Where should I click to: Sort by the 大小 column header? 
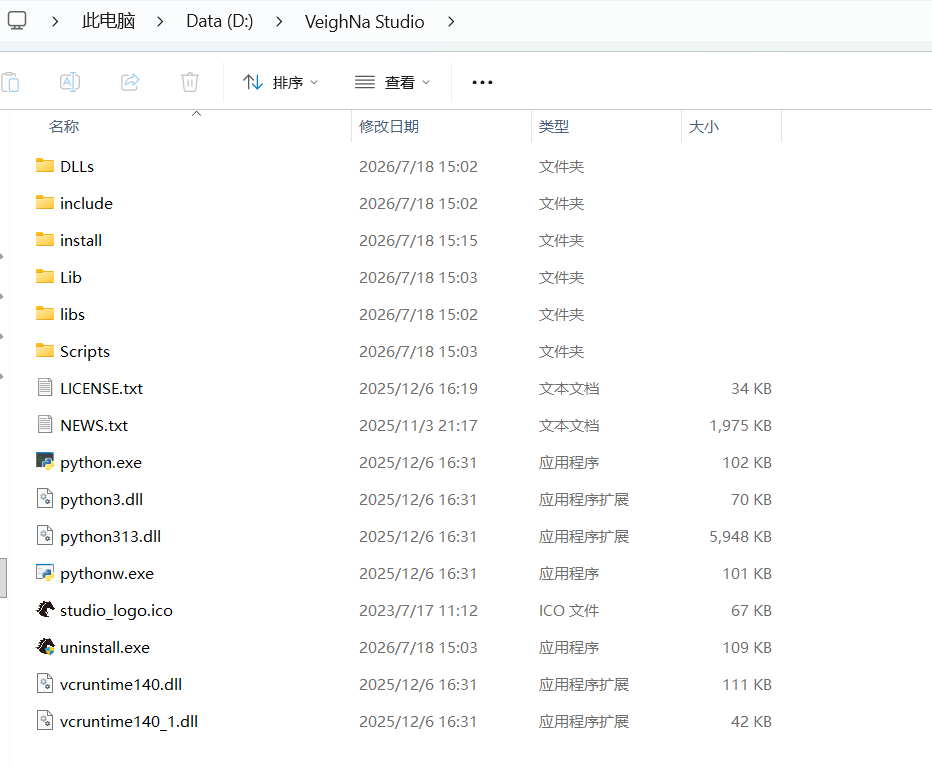[x=704, y=126]
